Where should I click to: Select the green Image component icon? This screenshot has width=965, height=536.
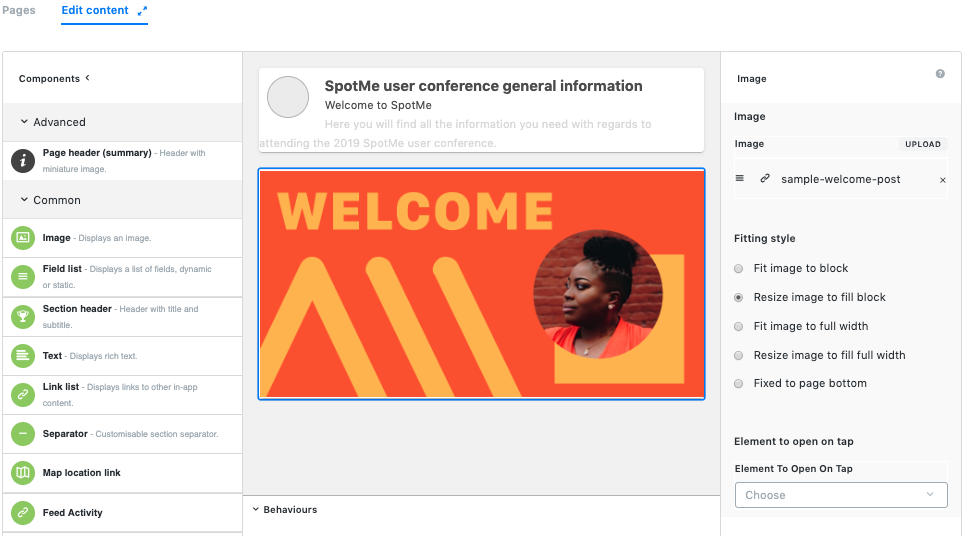click(x=23, y=238)
